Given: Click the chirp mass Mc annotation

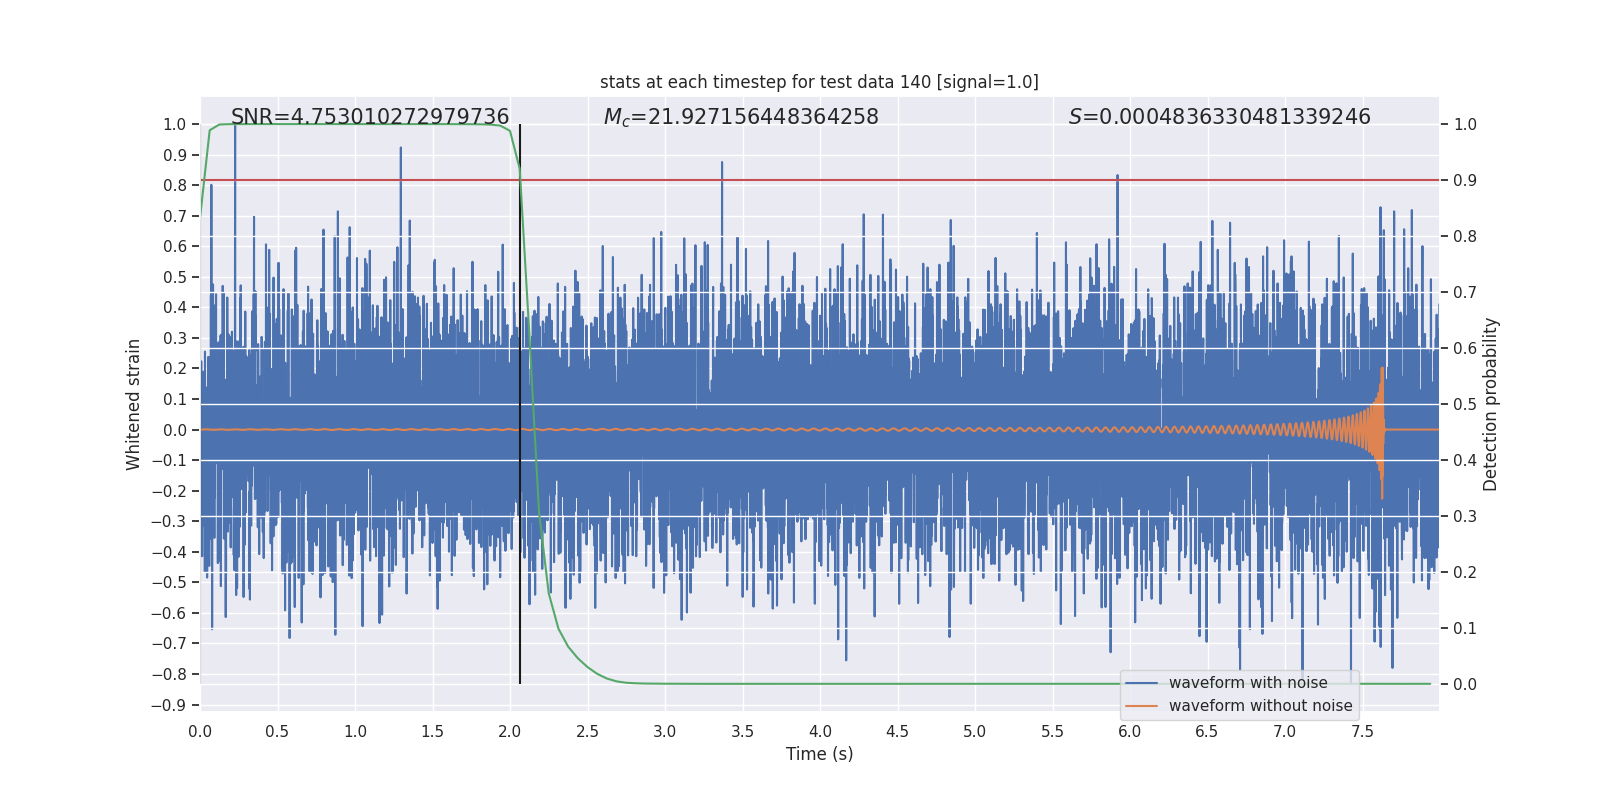Looking at the screenshot, I should click(x=741, y=117).
